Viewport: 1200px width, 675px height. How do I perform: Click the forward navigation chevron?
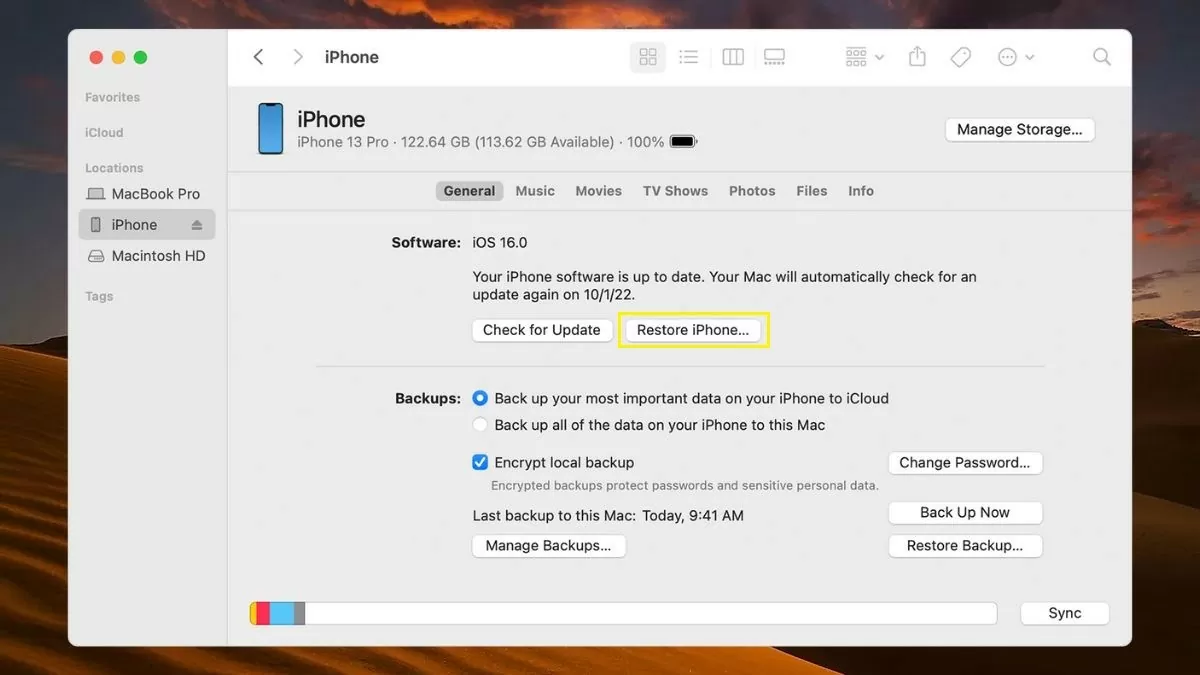click(297, 57)
